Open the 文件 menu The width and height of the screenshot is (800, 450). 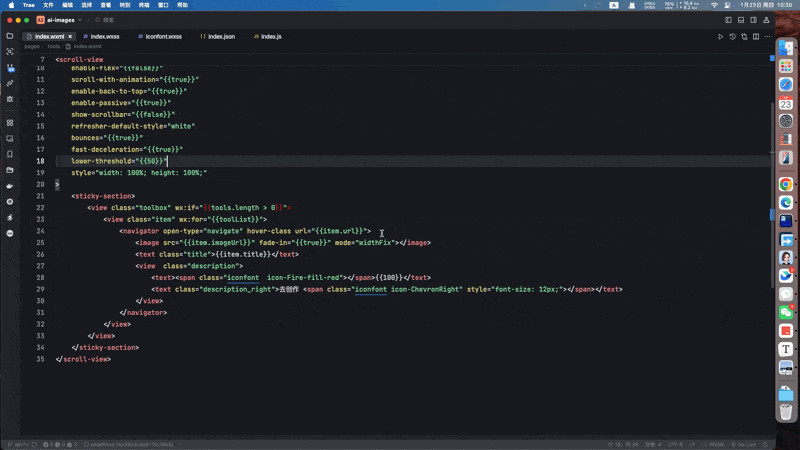click(x=48, y=5)
